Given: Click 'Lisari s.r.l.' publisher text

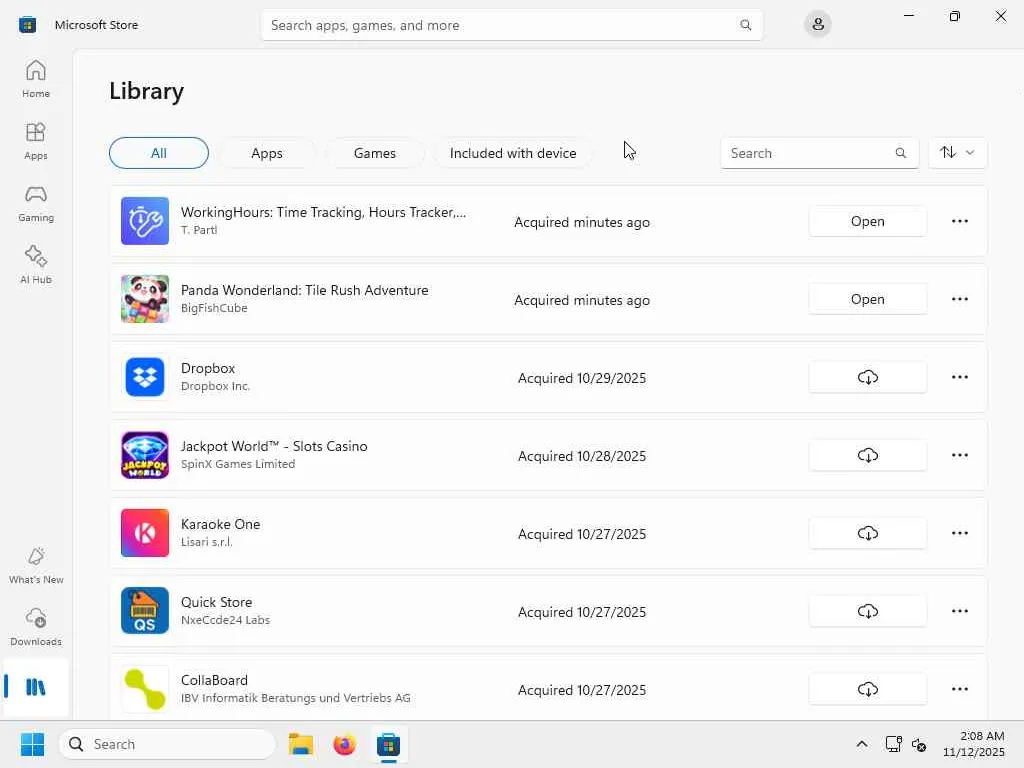Looking at the screenshot, I should point(206,542).
